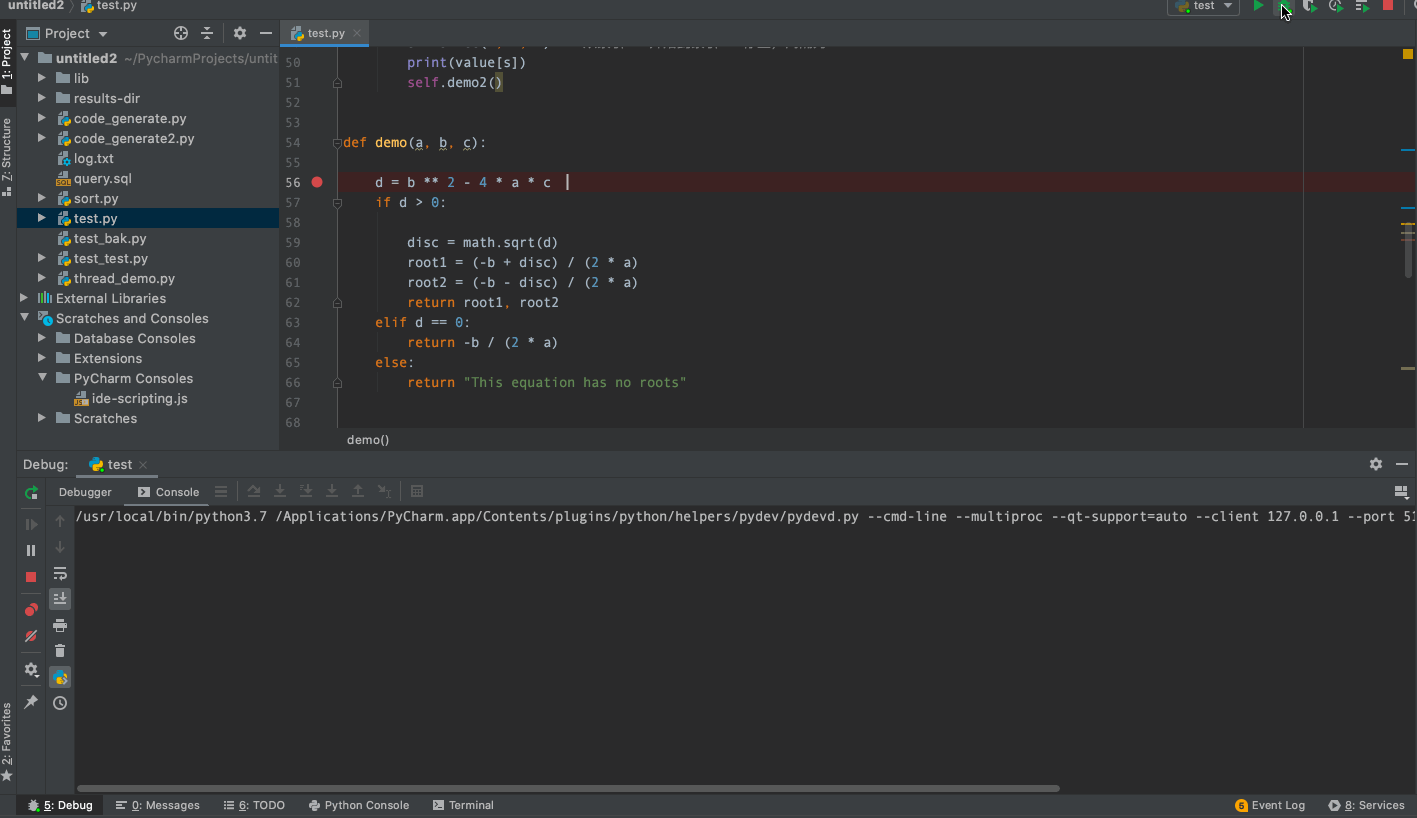
Task: Rerun the test debug session
Action: click(31, 492)
